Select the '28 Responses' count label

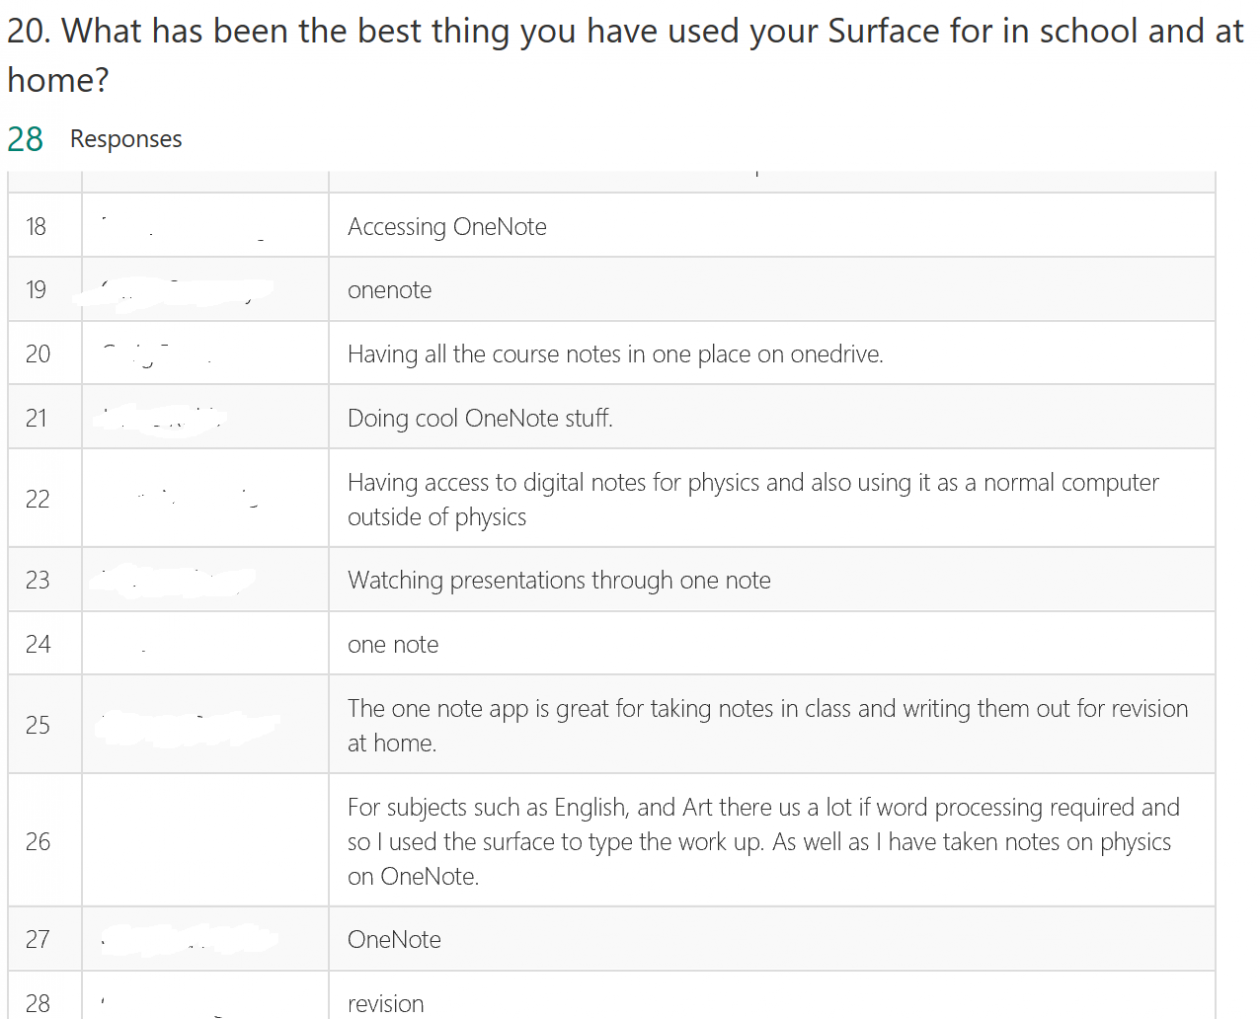(95, 138)
